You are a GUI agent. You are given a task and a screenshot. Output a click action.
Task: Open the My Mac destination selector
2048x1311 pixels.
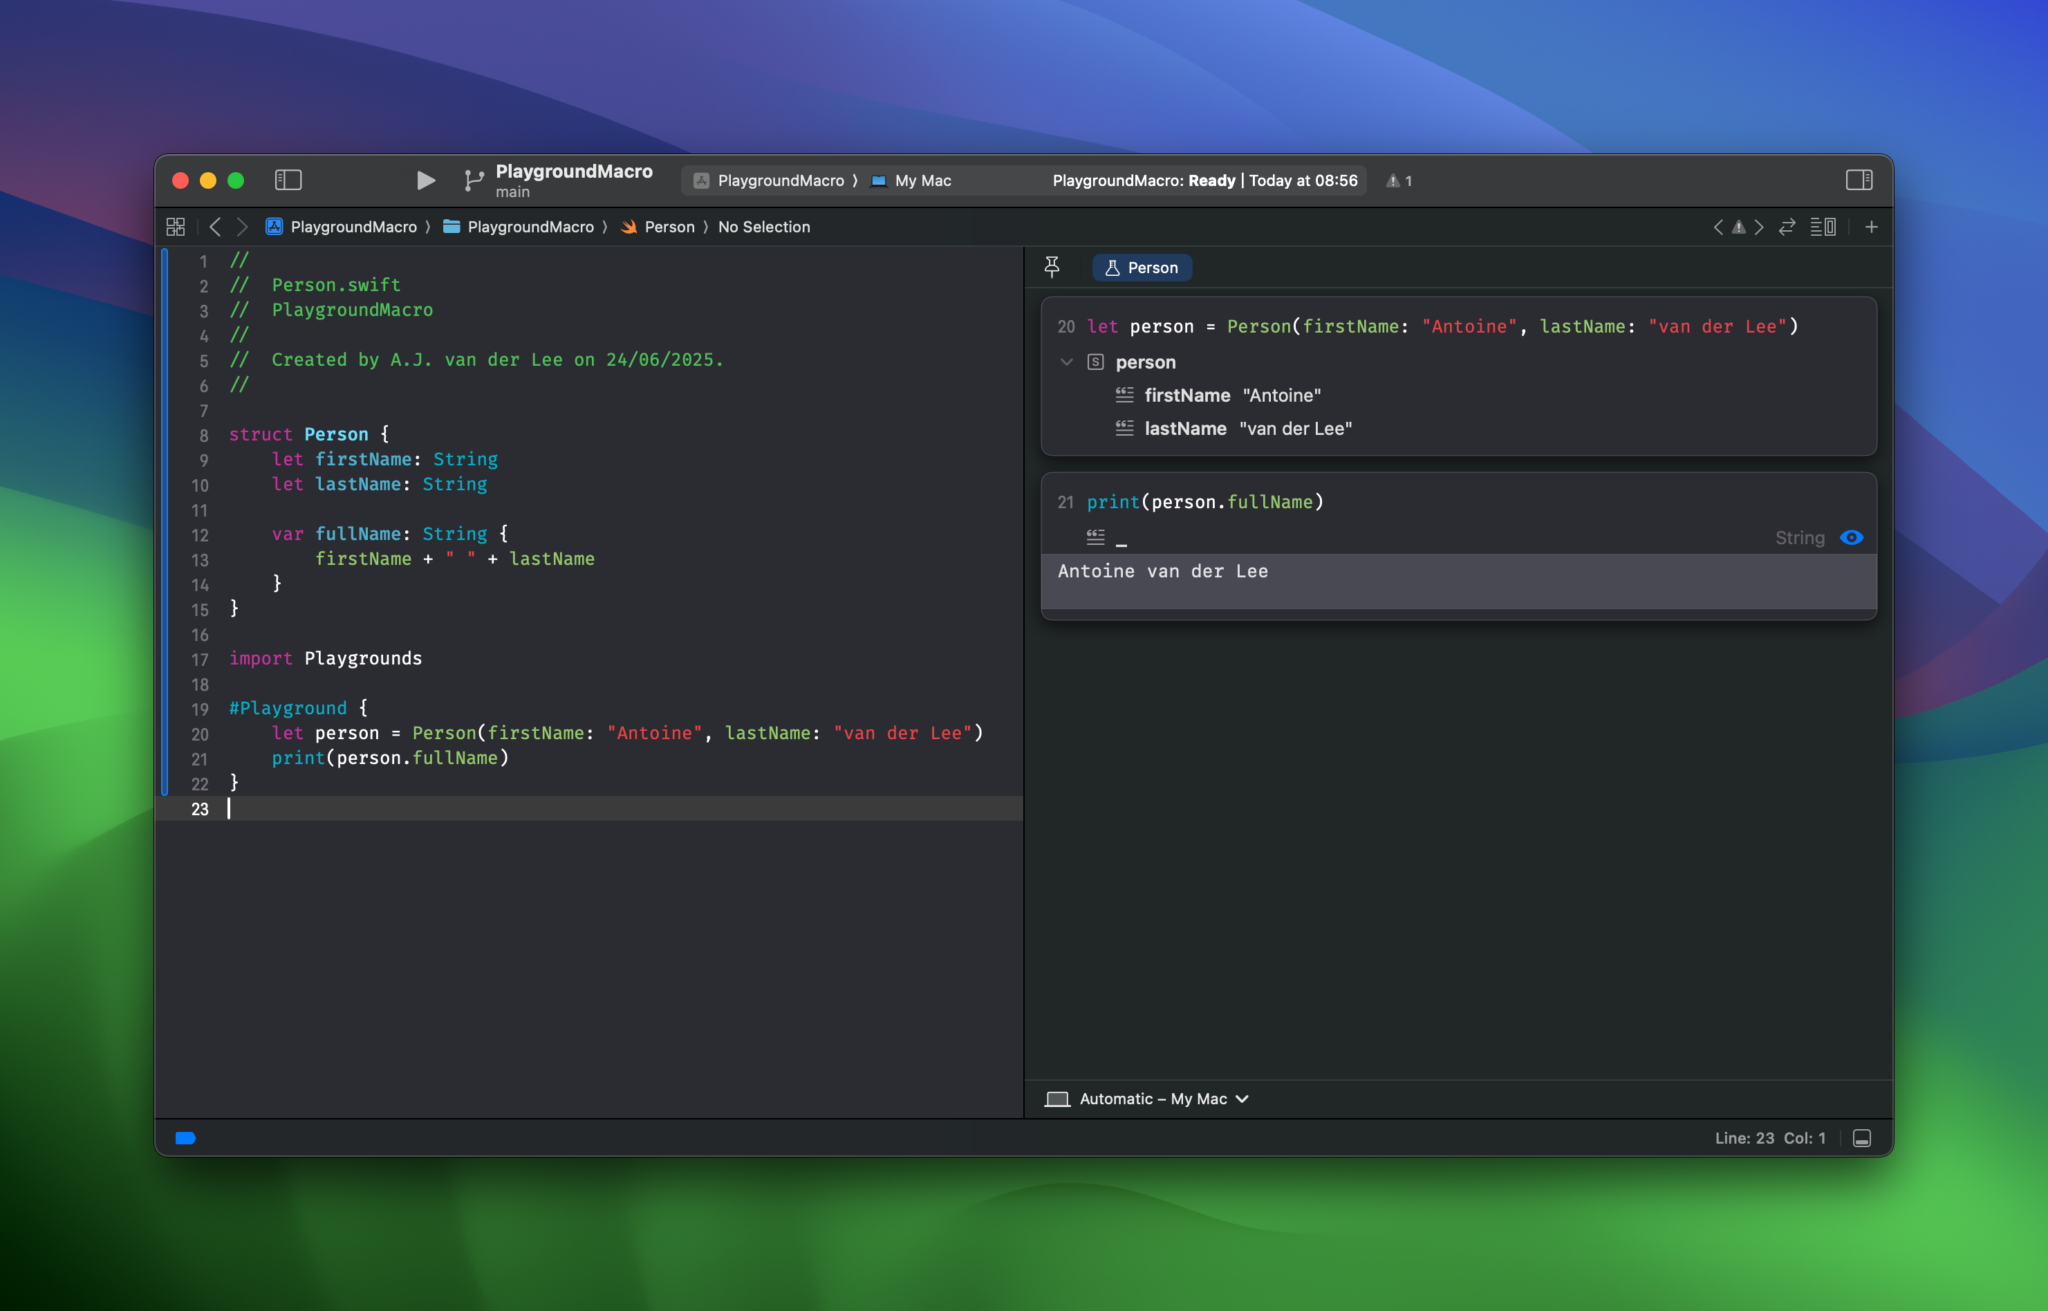pyautogui.click(x=911, y=181)
